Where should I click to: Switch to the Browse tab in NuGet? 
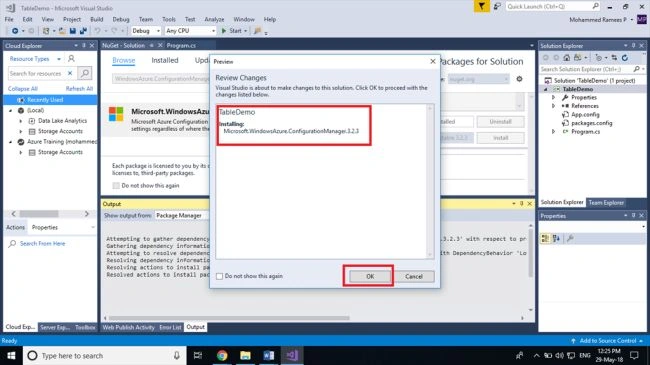(124, 61)
